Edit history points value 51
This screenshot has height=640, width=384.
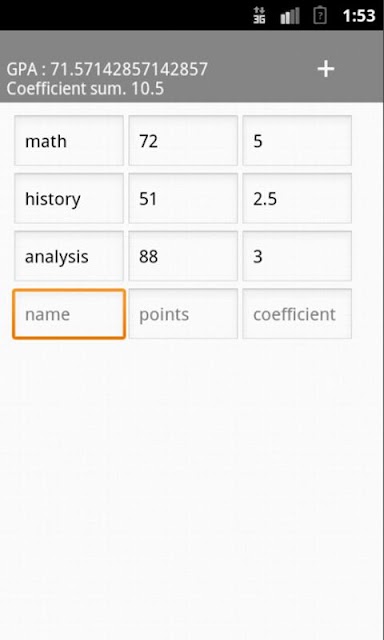pyautogui.click(x=183, y=198)
